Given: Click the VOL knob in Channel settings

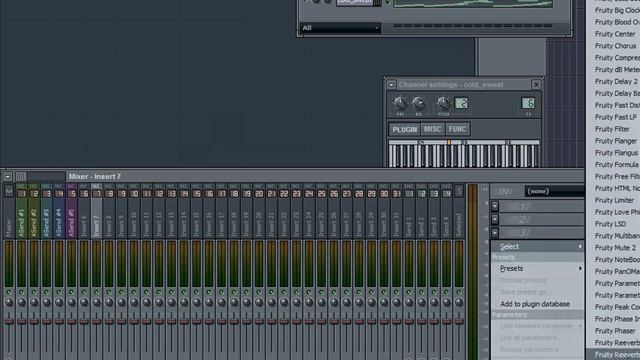Looking at the screenshot, I should point(418,103).
